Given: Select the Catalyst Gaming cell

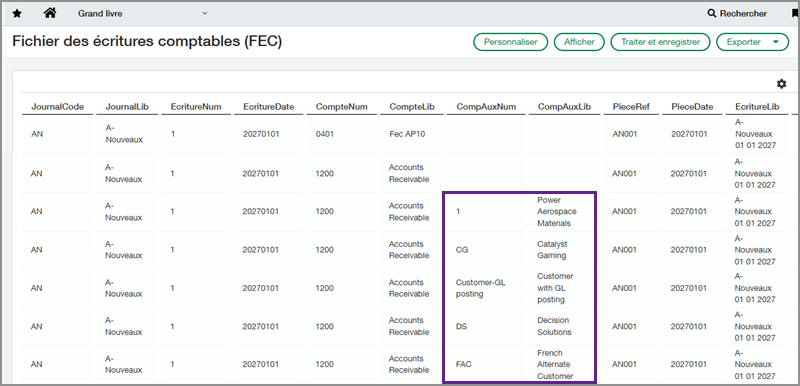Looking at the screenshot, I should coord(552,250).
